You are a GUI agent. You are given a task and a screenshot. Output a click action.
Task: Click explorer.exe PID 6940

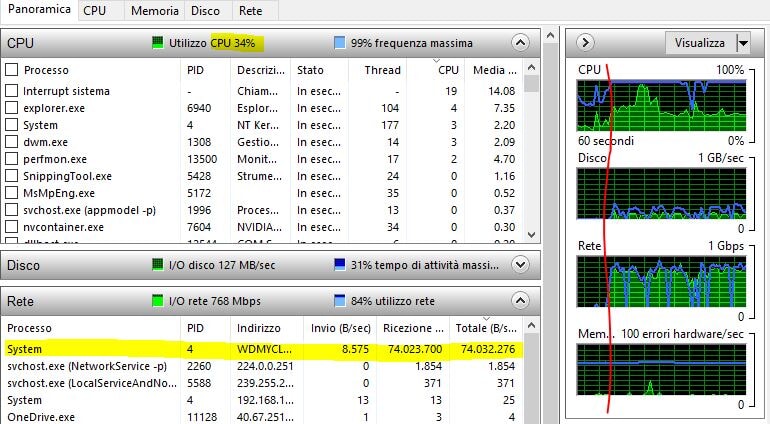(x=199, y=108)
